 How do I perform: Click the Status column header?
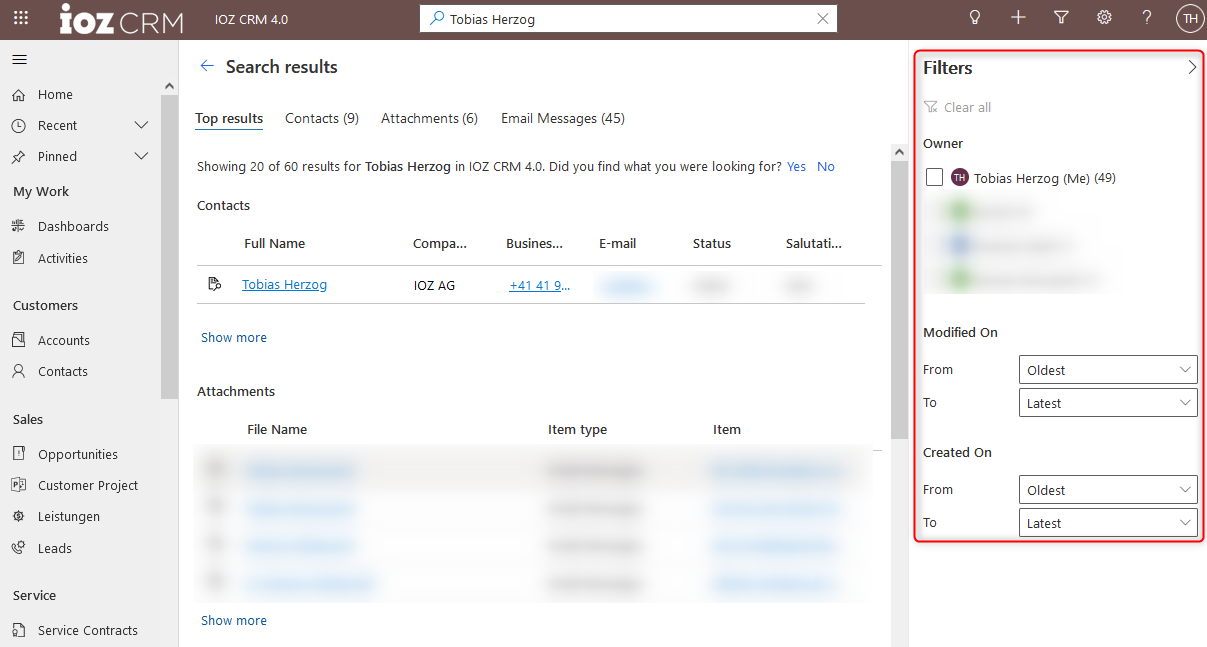[711, 243]
